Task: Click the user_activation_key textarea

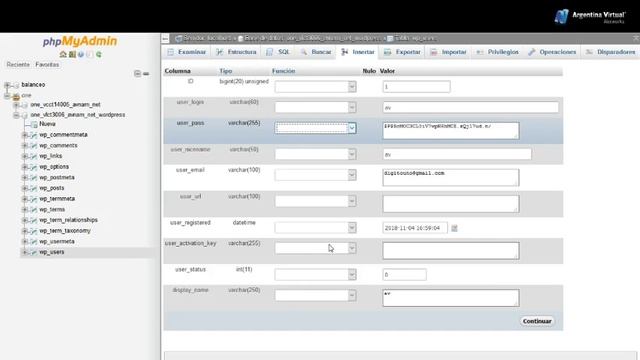Action: [451, 251]
